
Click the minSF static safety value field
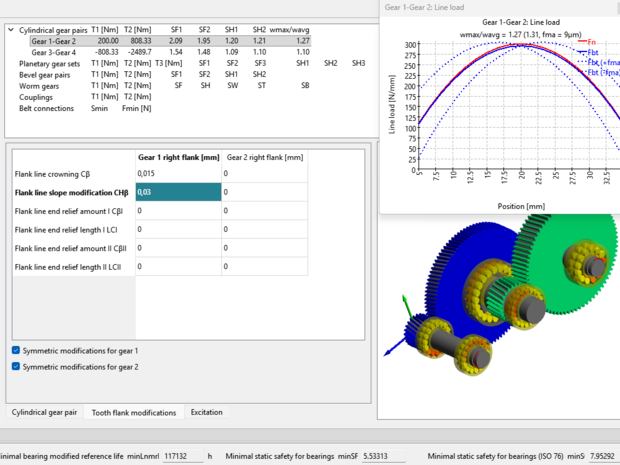pyautogui.click(x=380, y=456)
